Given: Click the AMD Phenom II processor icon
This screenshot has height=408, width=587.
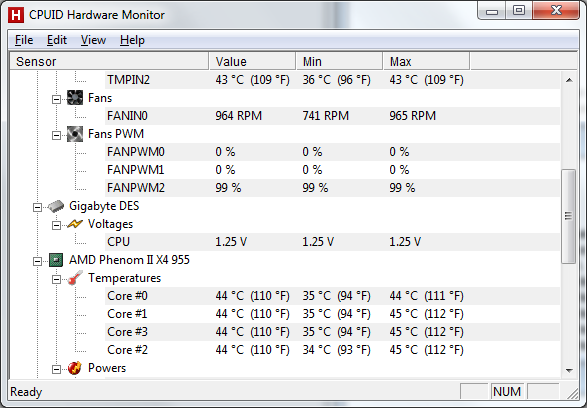Looking at the screenshot, I should (x=56, y=260).
